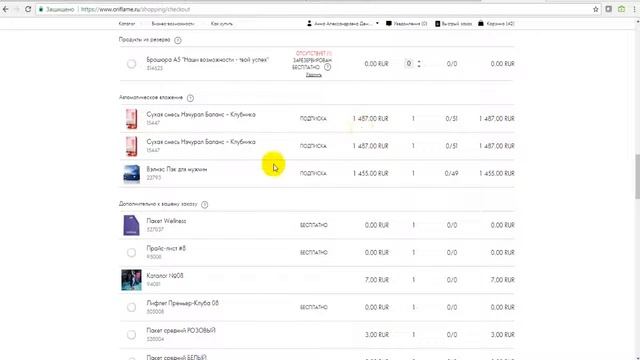The image size is (640, 360).
Task: Click green extension icon in browser toolbar
Action: [x=621, y=9]
